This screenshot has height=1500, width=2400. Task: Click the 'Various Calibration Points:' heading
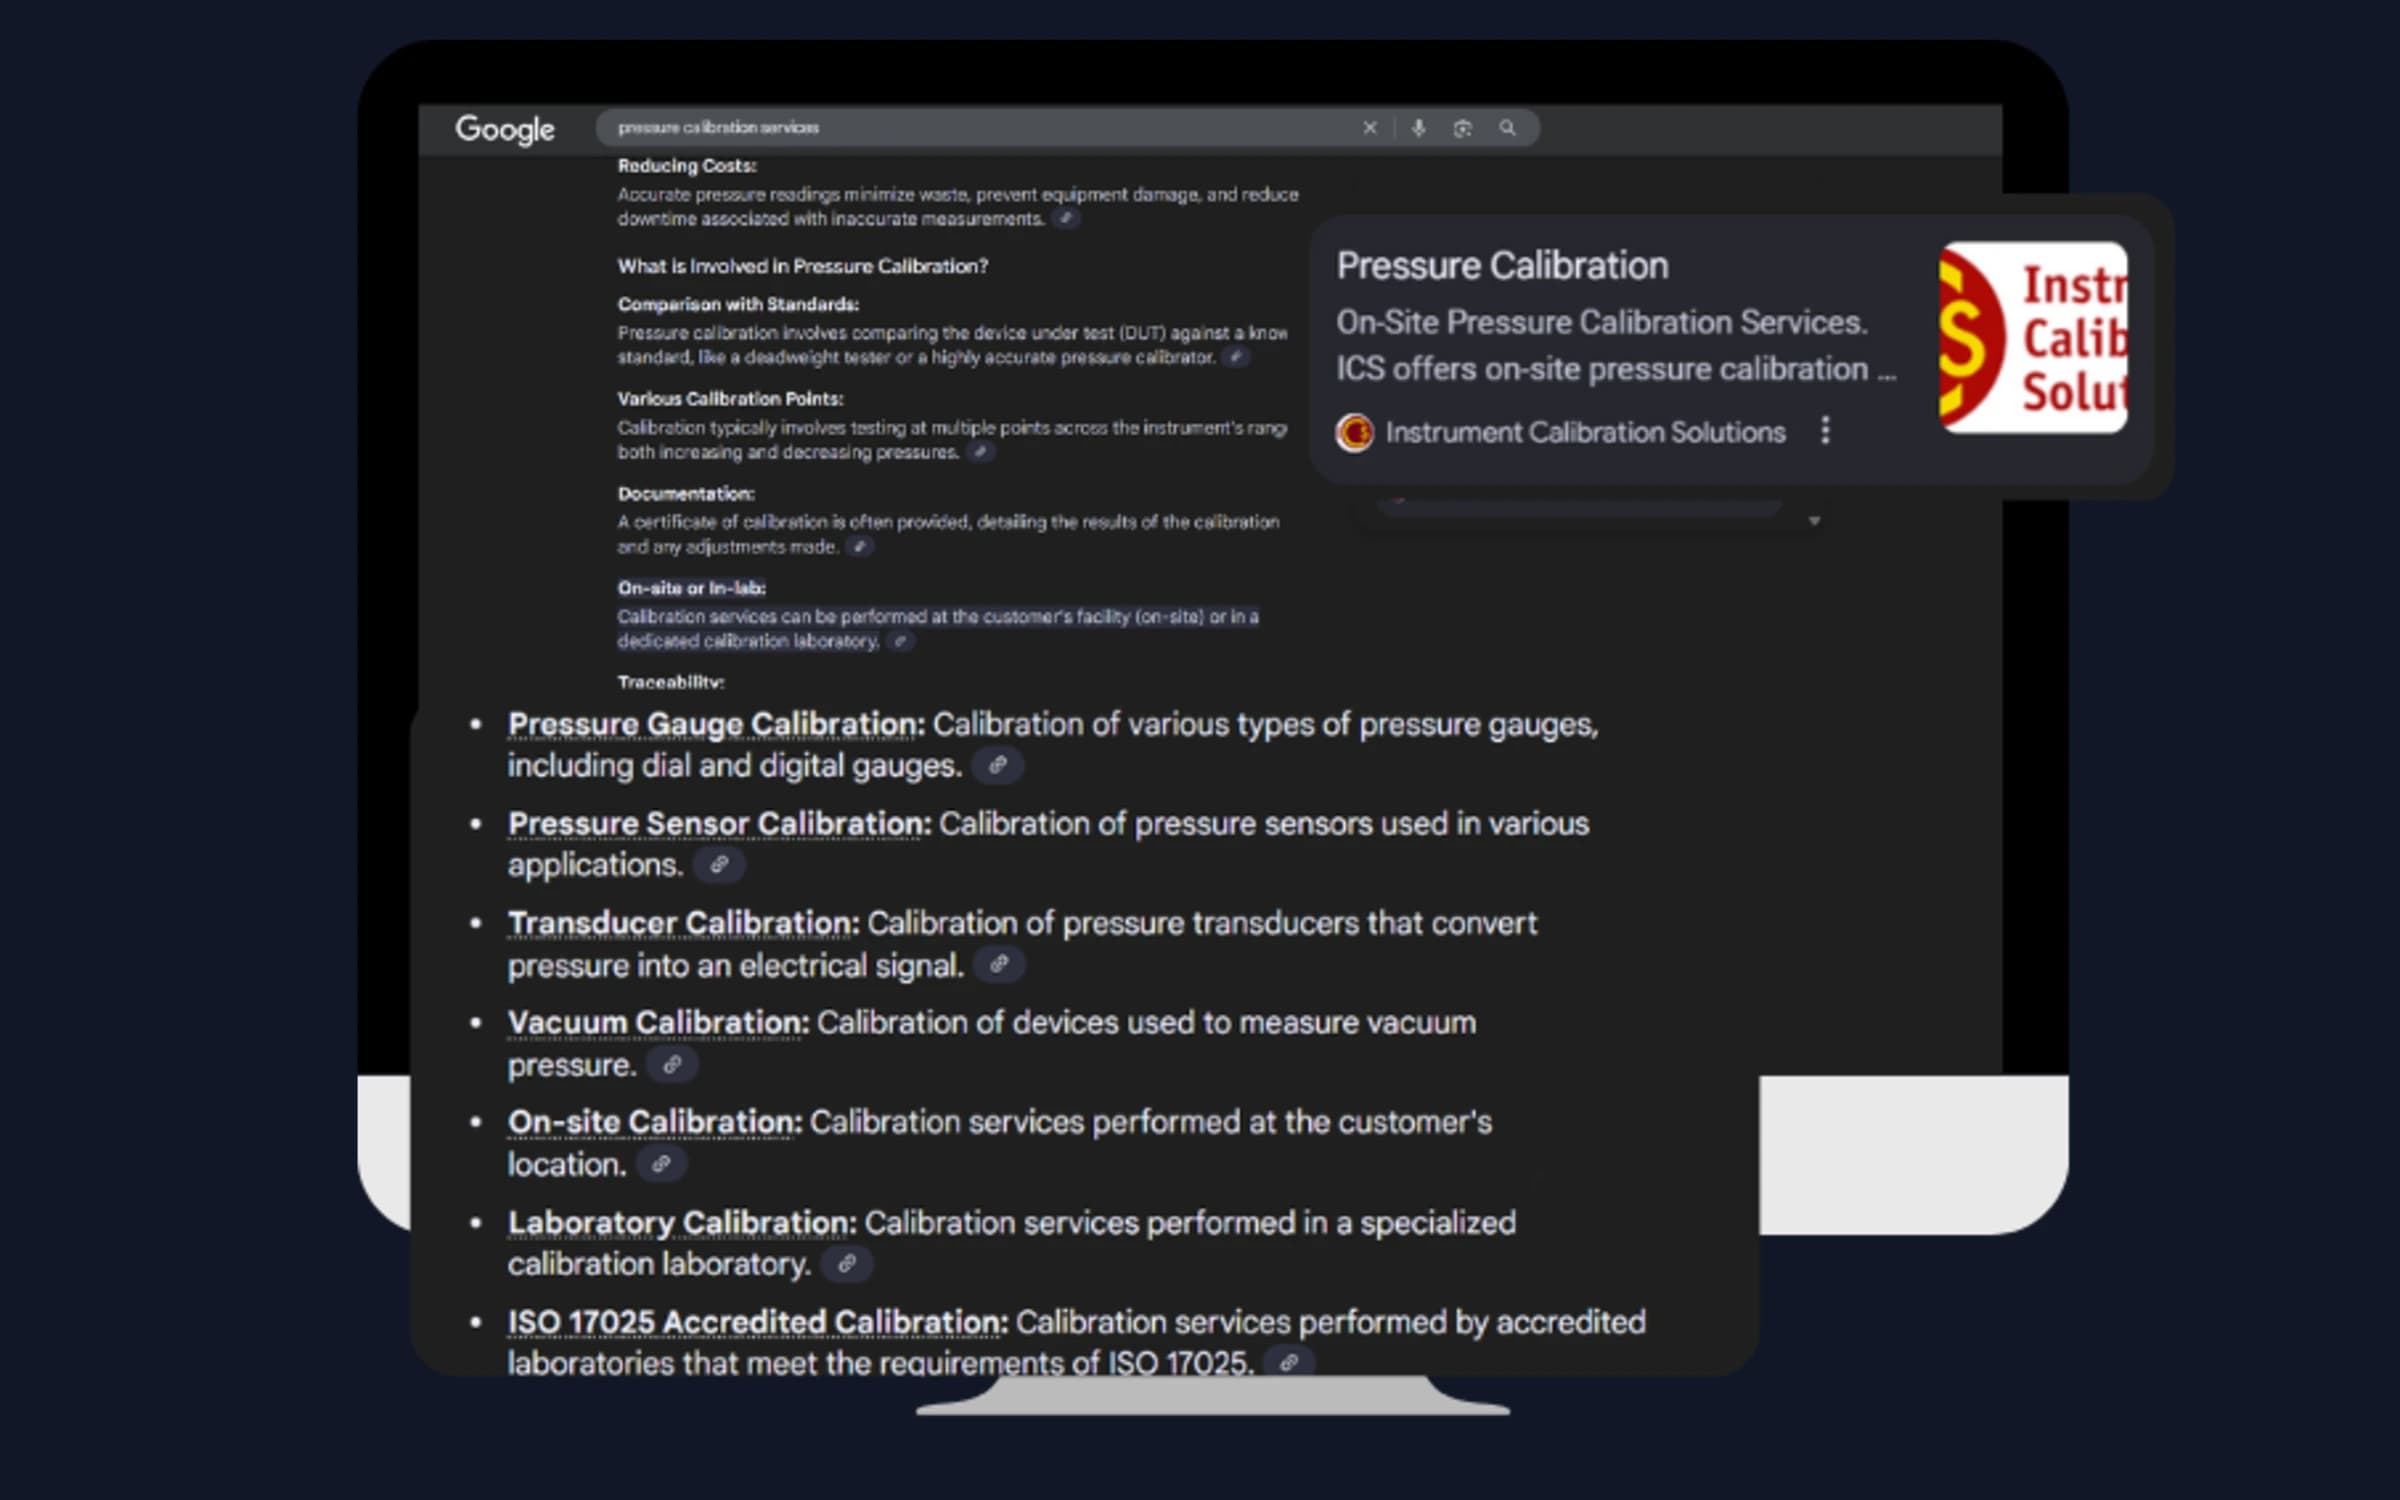pyautogui.click(x=730, y=399)
